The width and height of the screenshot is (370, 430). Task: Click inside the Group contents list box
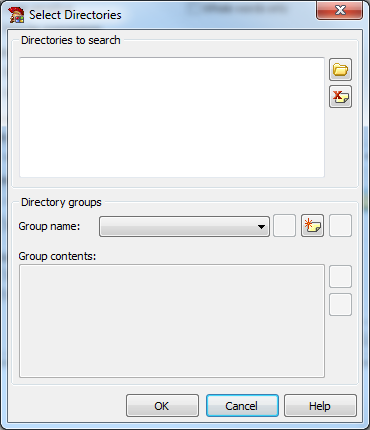pyautogui.click(x=172, y=321)
